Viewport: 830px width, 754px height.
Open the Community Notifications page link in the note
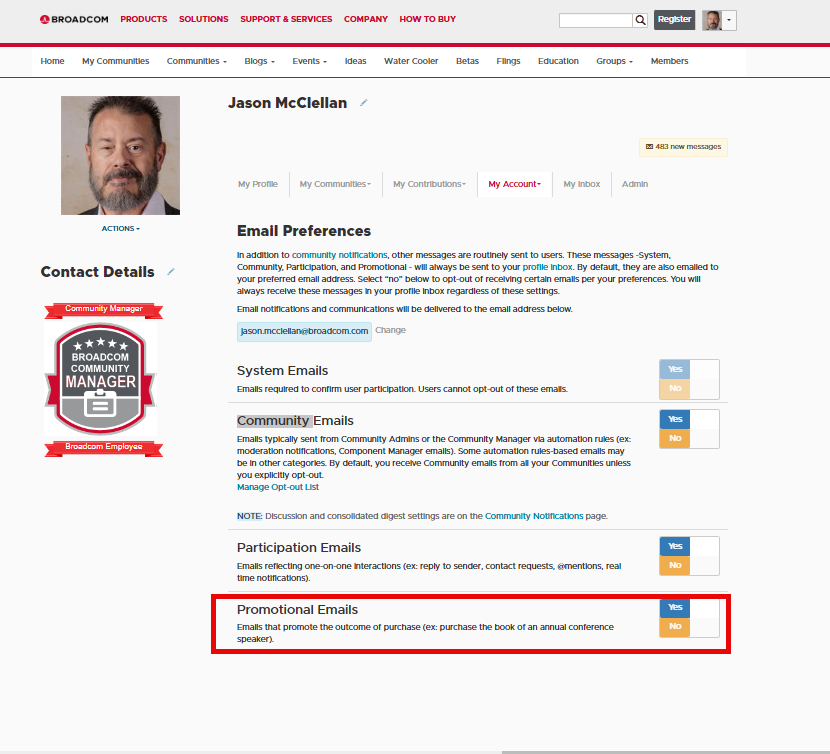point(534,516)
